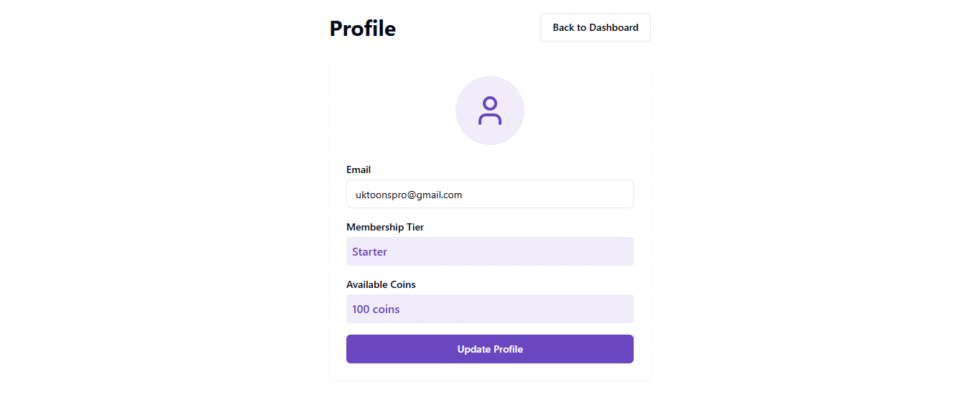The height and width of the screenshot is (405, 980).
Task: Click the 100 coins balance field
Action: 489,309
